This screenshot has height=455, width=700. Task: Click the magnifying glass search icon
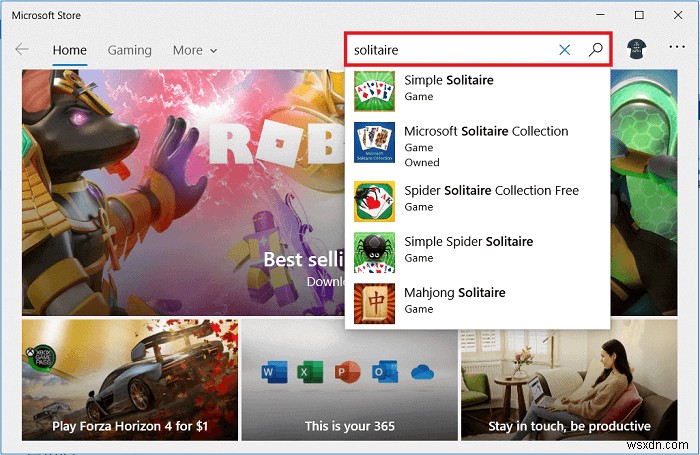[596, 50]
